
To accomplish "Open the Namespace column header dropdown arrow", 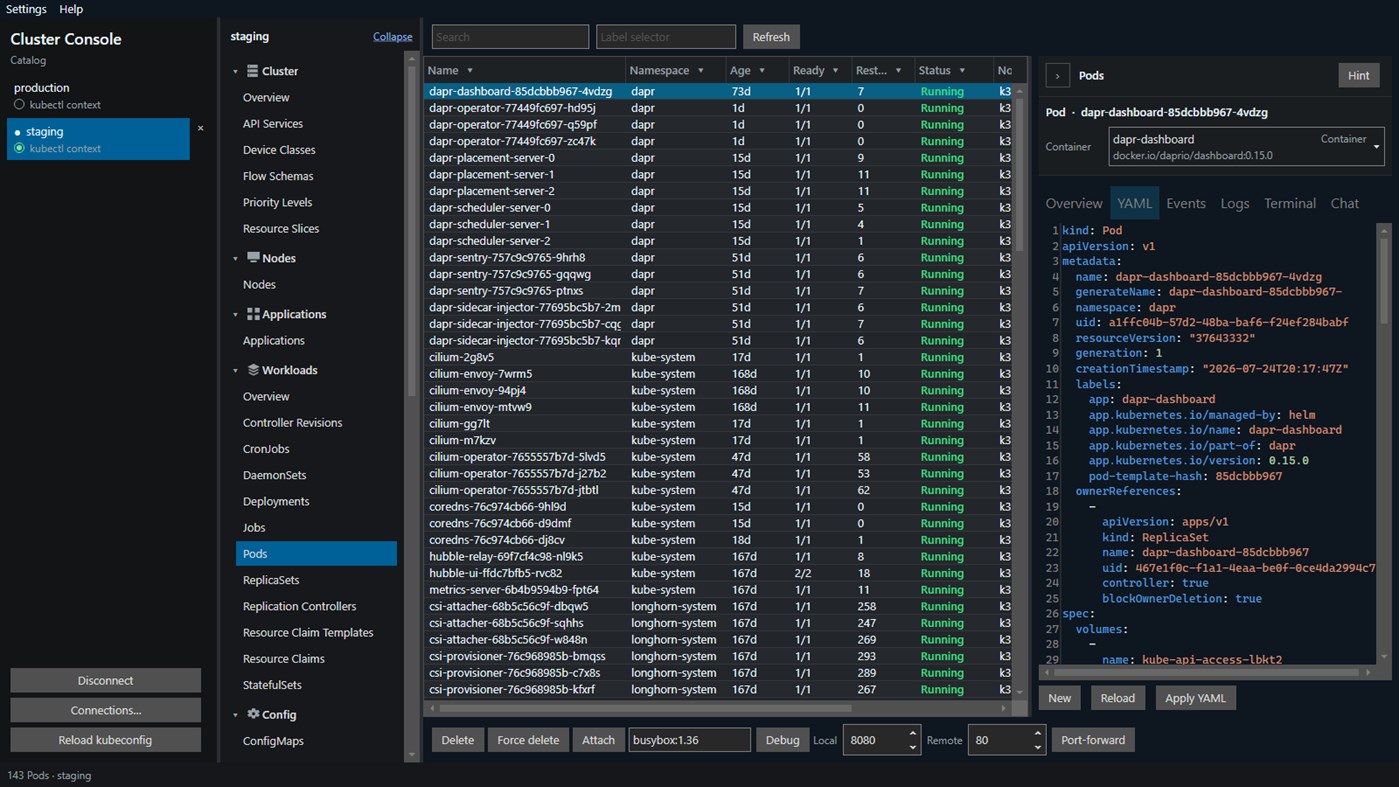I will (700, 71).
